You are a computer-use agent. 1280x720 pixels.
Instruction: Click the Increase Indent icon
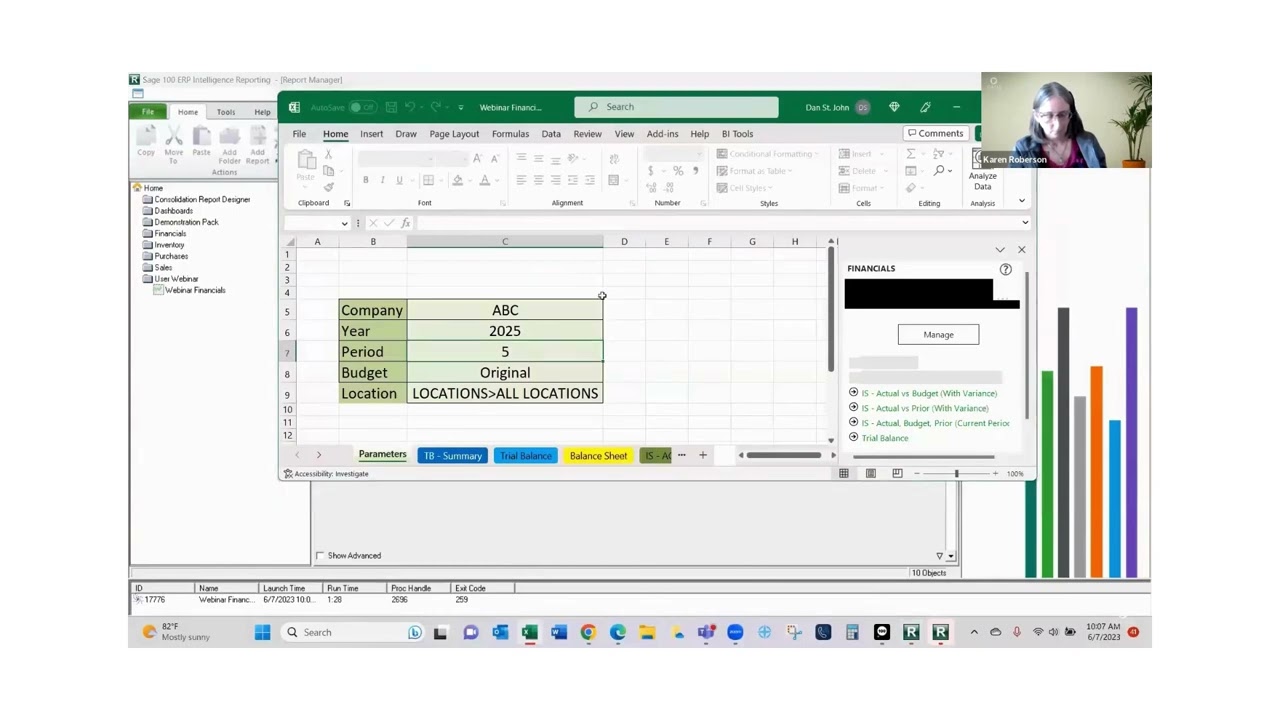pos(589,180)
